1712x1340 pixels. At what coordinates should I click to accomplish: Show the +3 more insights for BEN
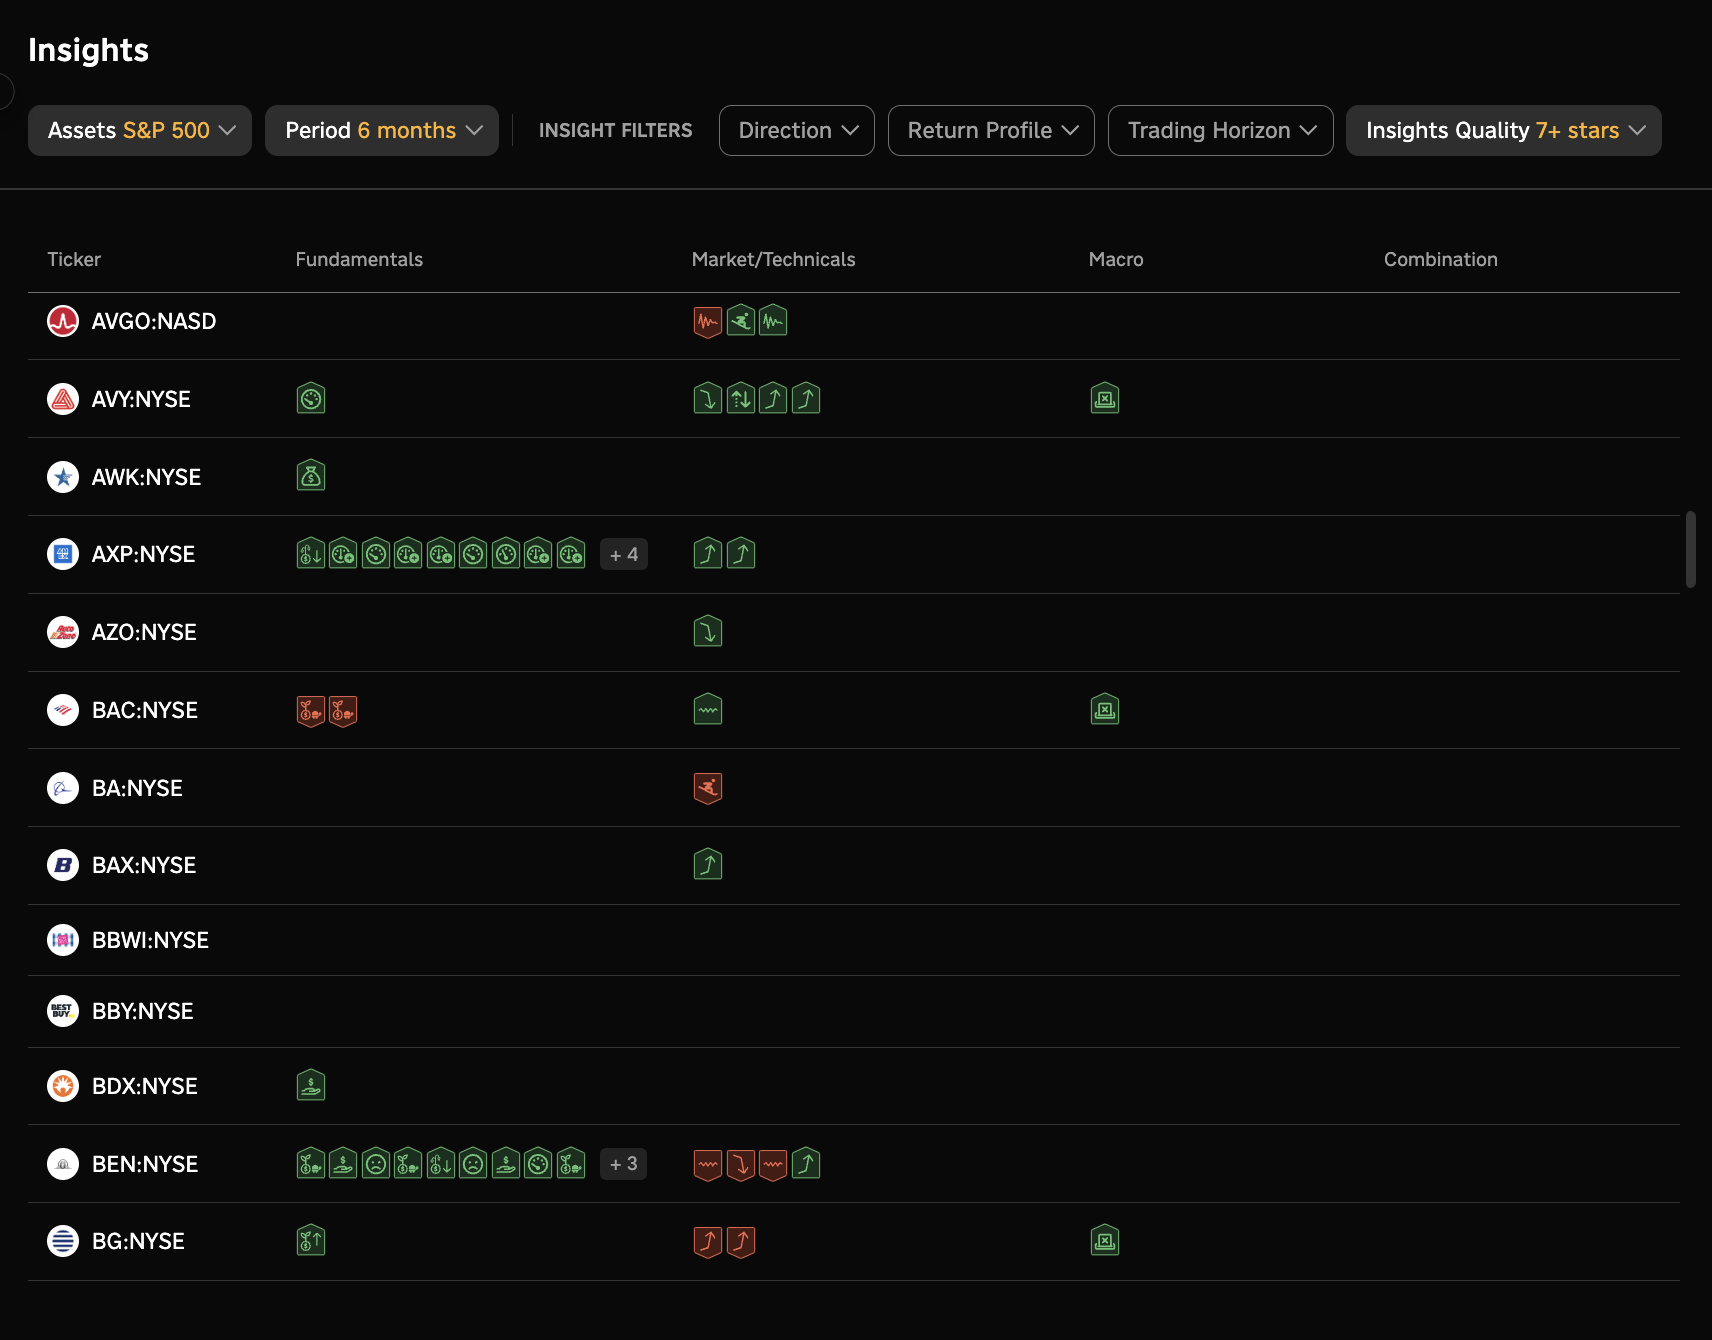[624, 1164]
